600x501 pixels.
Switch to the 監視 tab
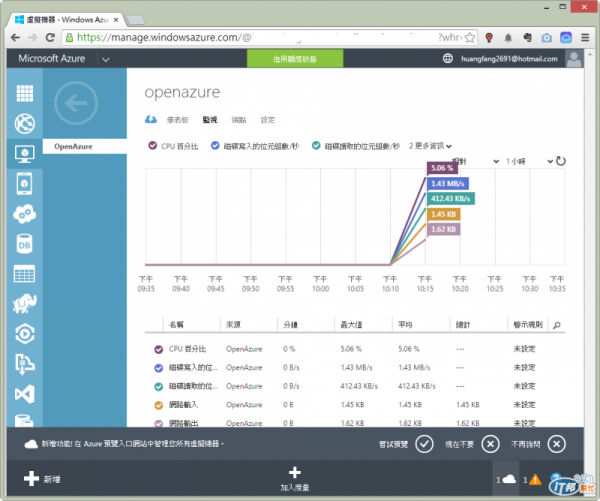210,120
